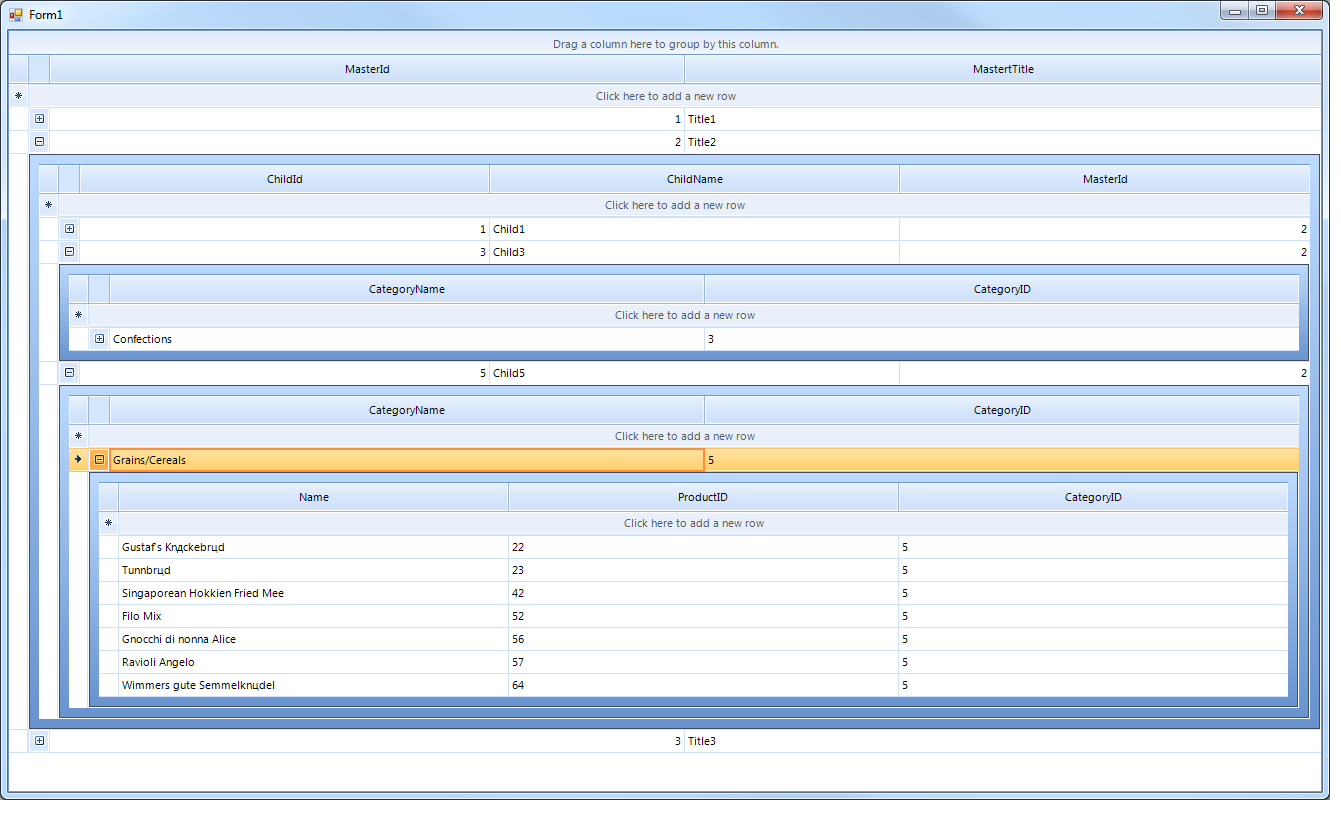Select the Tunnbrцd product name
Viewport: 1341px width, 821px height.
click(x=314, y=570)
